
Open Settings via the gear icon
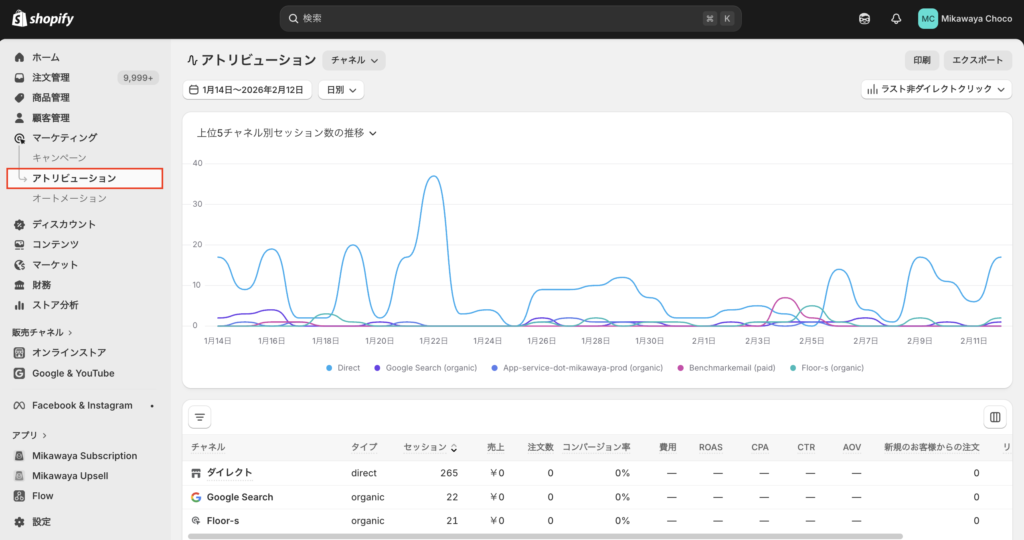pos(20,522)
